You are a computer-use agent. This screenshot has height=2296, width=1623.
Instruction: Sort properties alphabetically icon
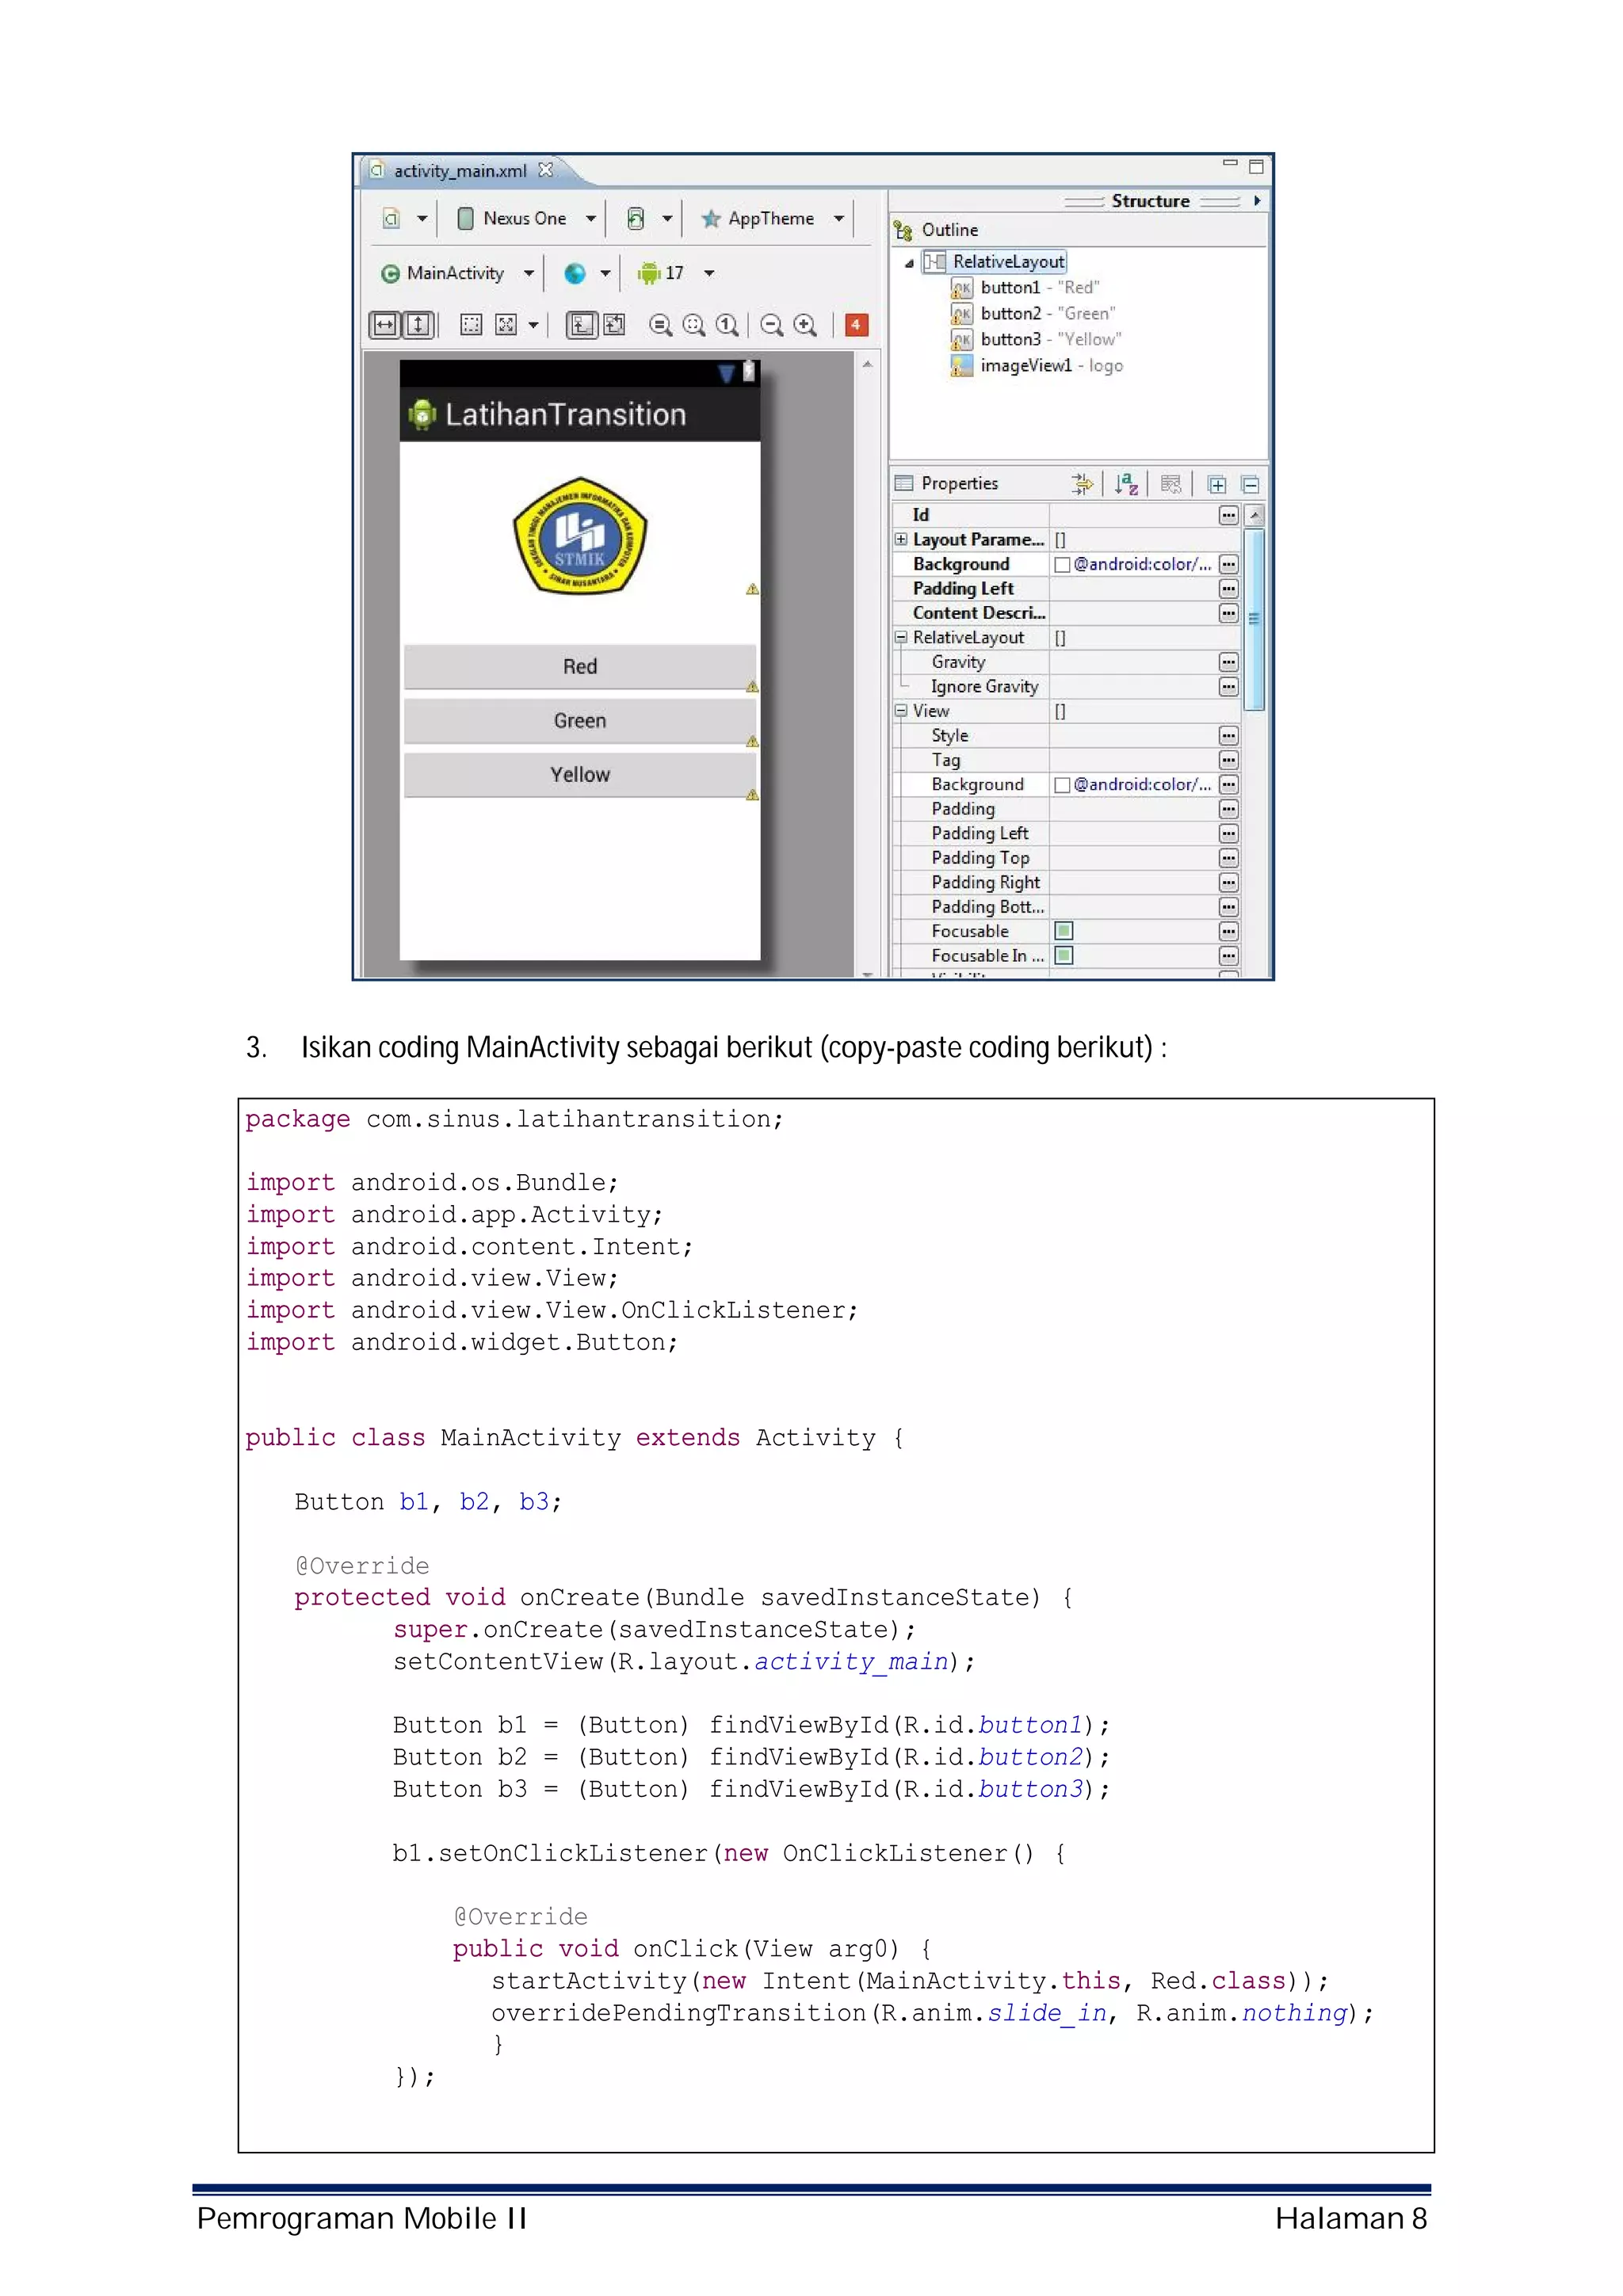point(1126,485)
